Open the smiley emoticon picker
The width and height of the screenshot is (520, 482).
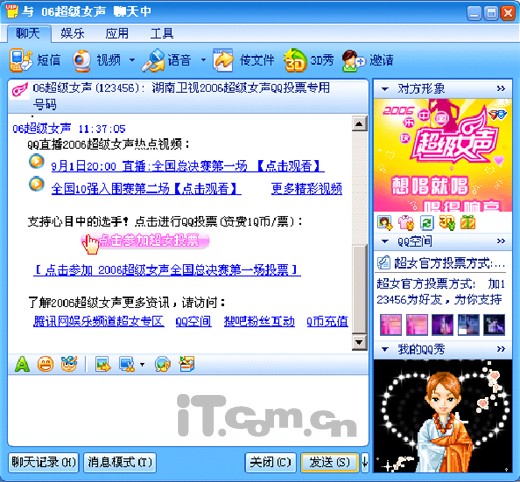tap(45, 364)
